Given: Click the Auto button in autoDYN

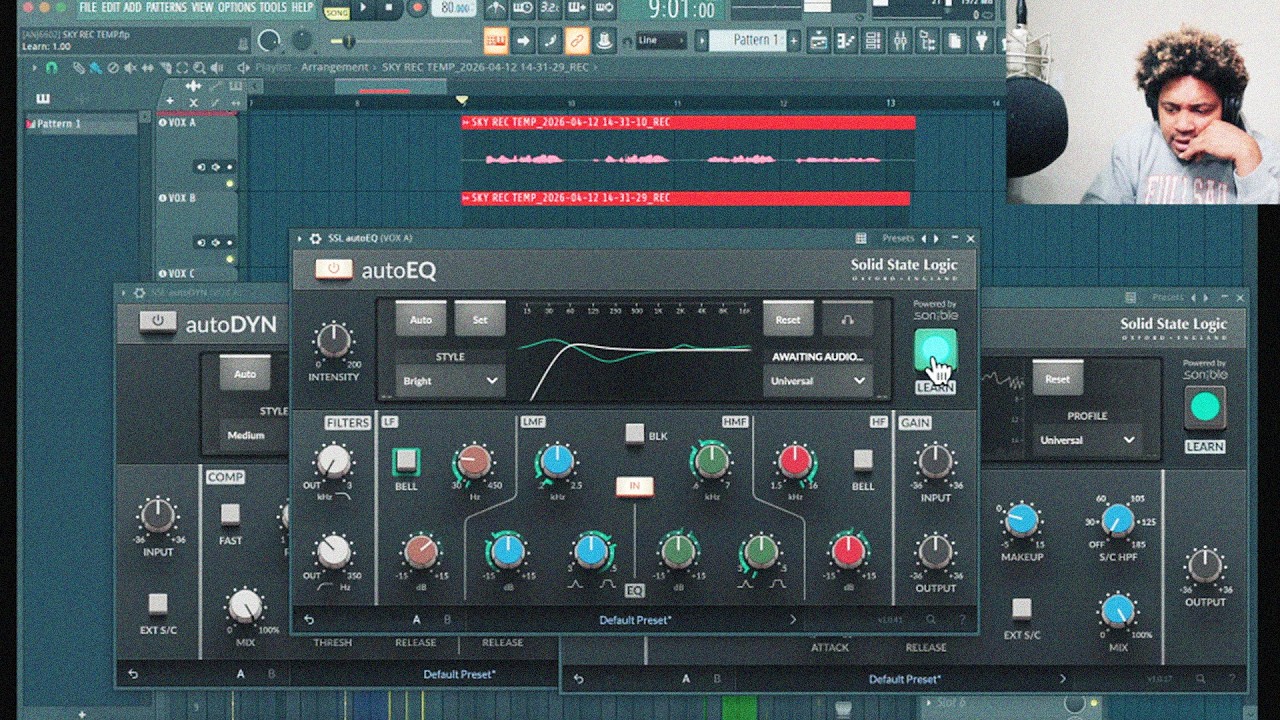Looking at the screenshot, I should 245,374.
